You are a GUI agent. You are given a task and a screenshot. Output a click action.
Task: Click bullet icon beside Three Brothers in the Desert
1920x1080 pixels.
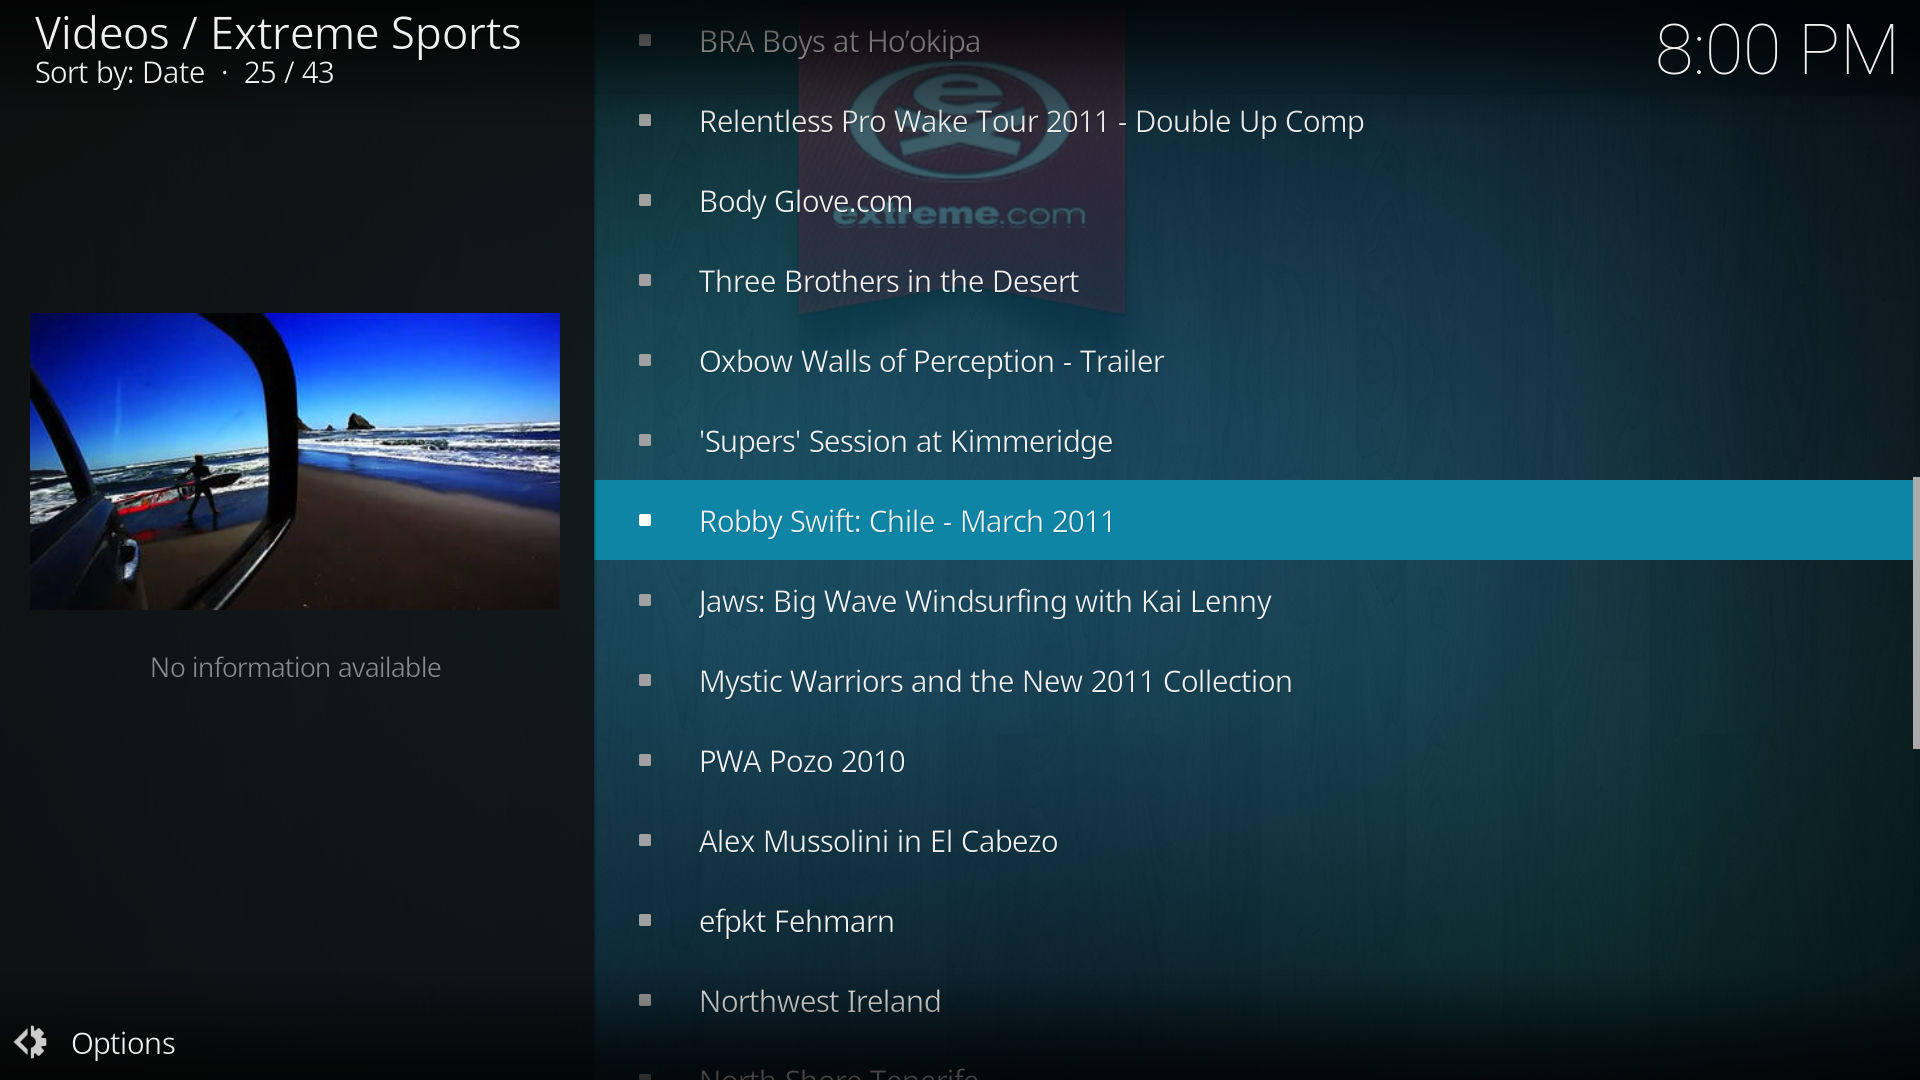click(x=645, y=281)
